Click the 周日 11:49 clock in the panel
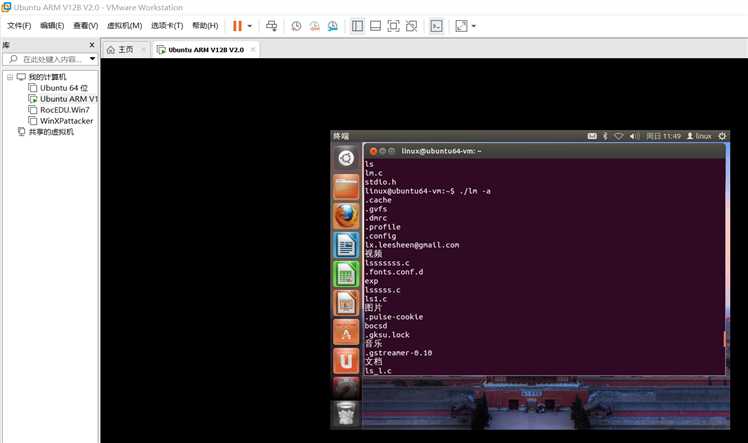748x443 pixels. click(x=664, y=136)
